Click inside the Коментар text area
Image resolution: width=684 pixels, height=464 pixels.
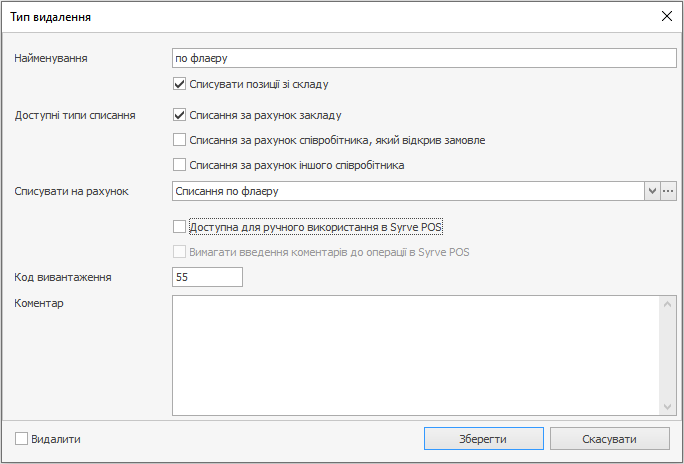pos(416,354)
